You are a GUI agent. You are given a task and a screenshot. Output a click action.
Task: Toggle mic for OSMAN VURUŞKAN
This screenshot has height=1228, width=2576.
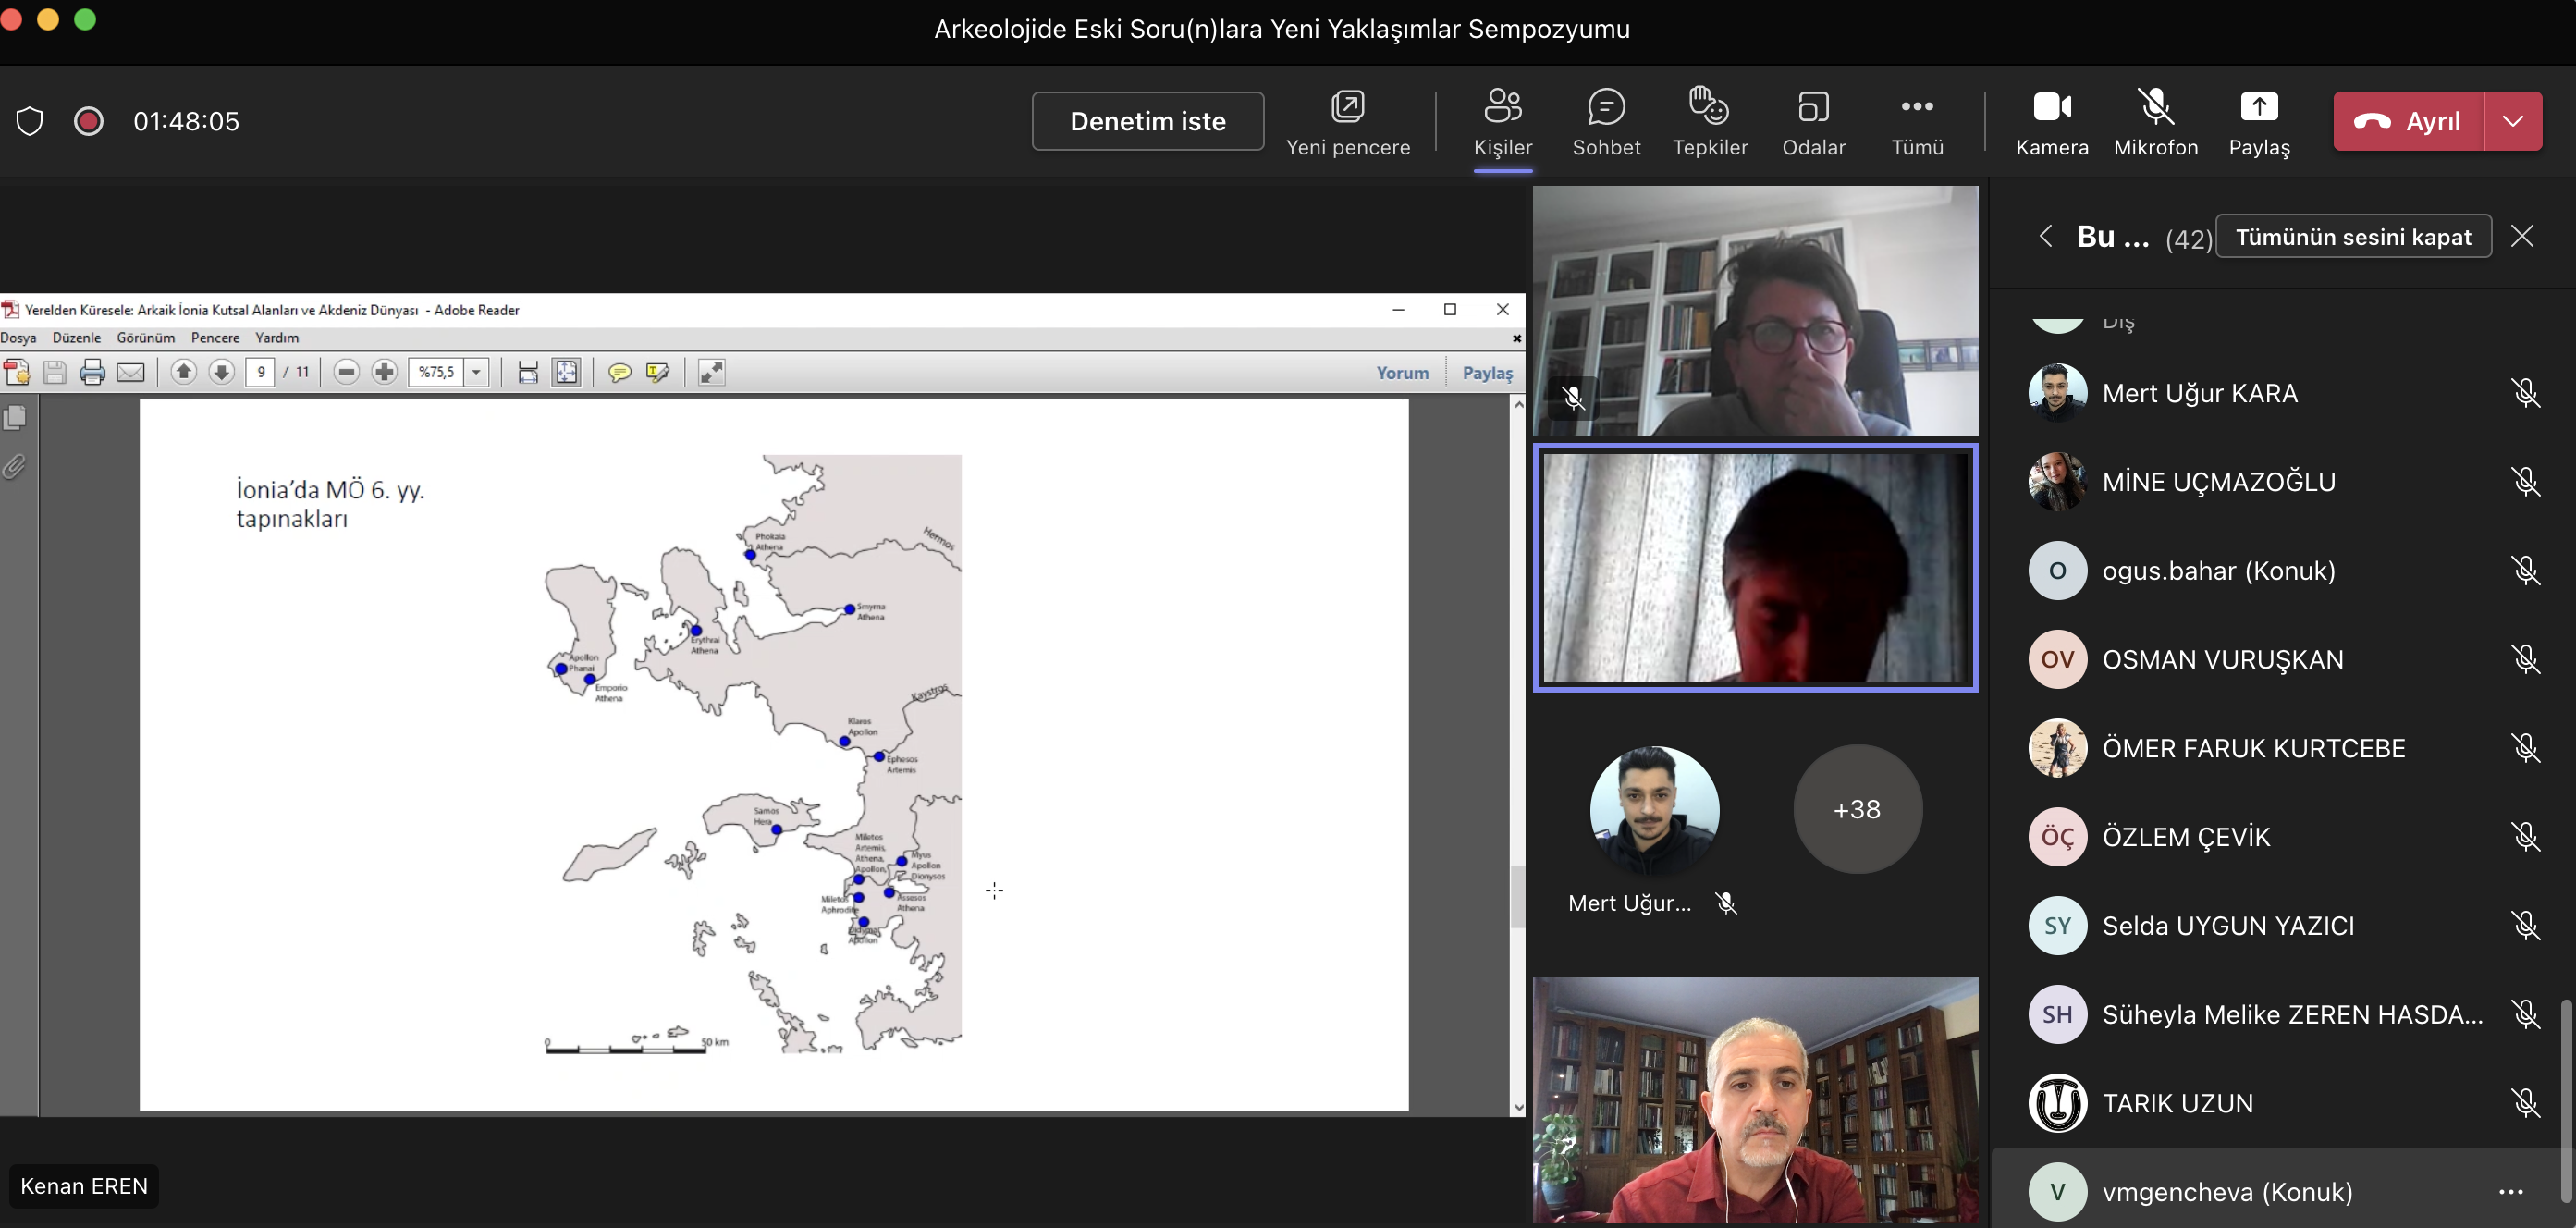(x=2525, y=659)
